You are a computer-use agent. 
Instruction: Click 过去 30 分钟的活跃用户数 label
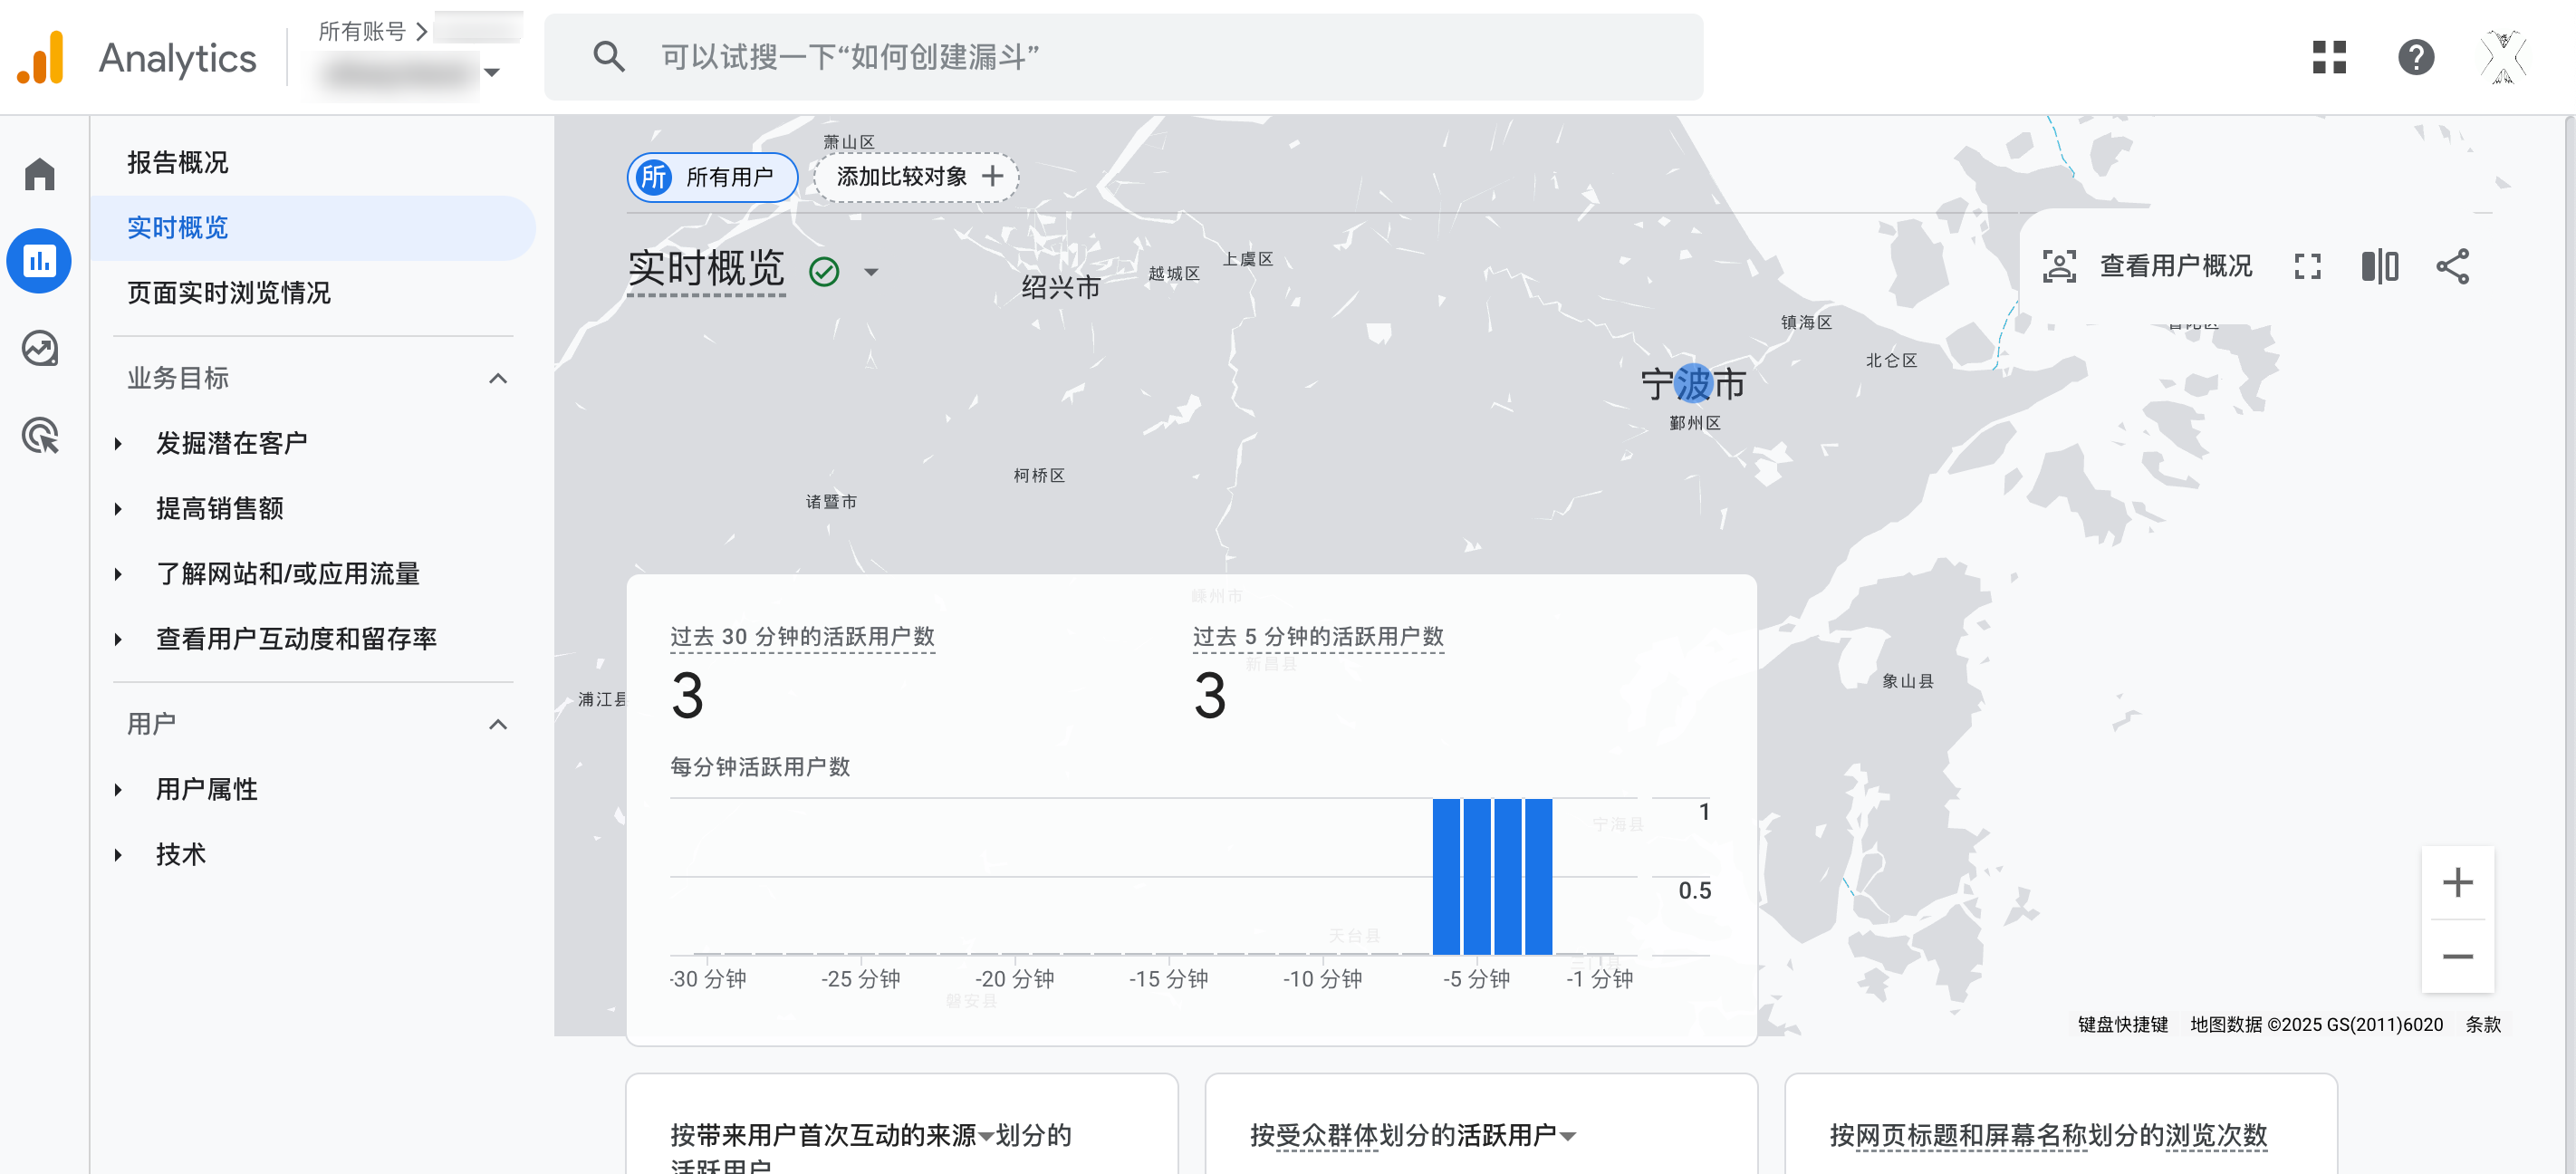[x=802, y=636]
